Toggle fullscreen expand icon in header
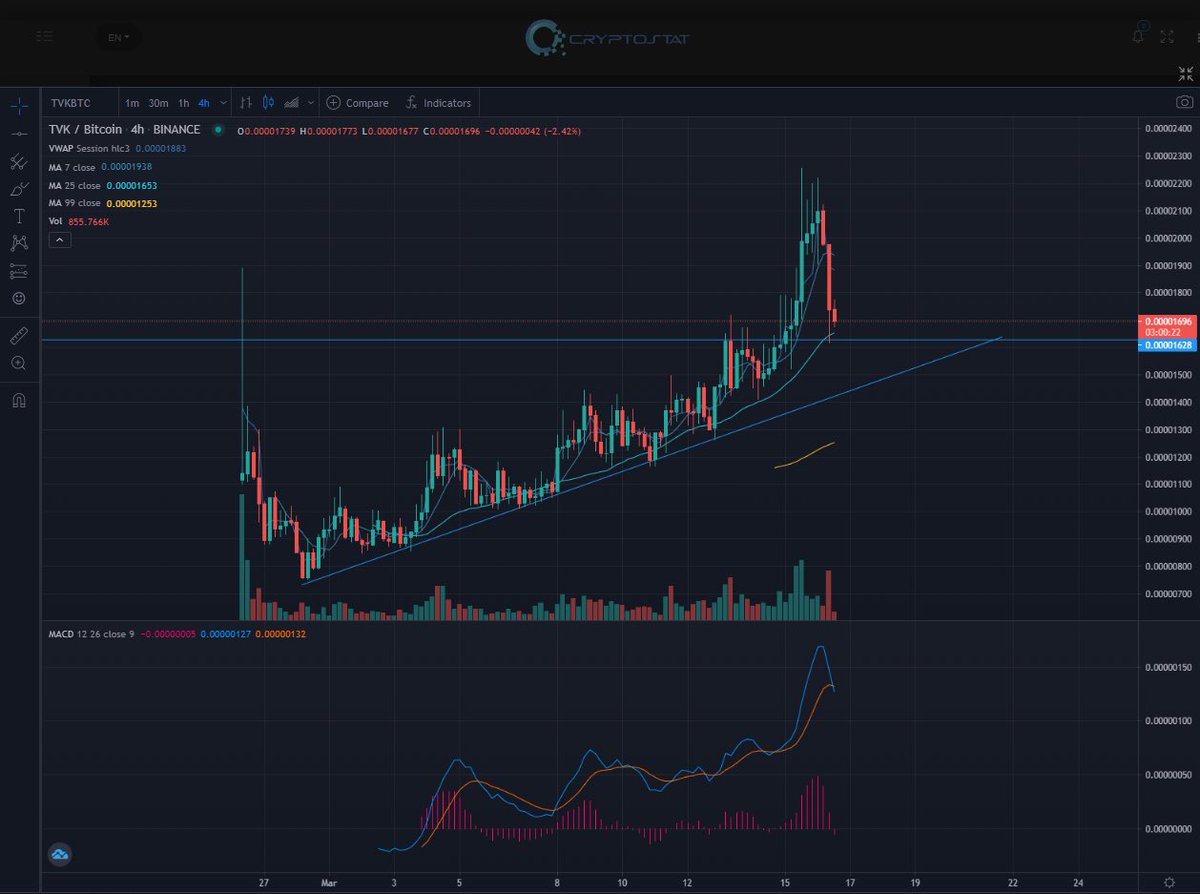This screenshot has height=894, width=1200. click(x=1166, y=36)
